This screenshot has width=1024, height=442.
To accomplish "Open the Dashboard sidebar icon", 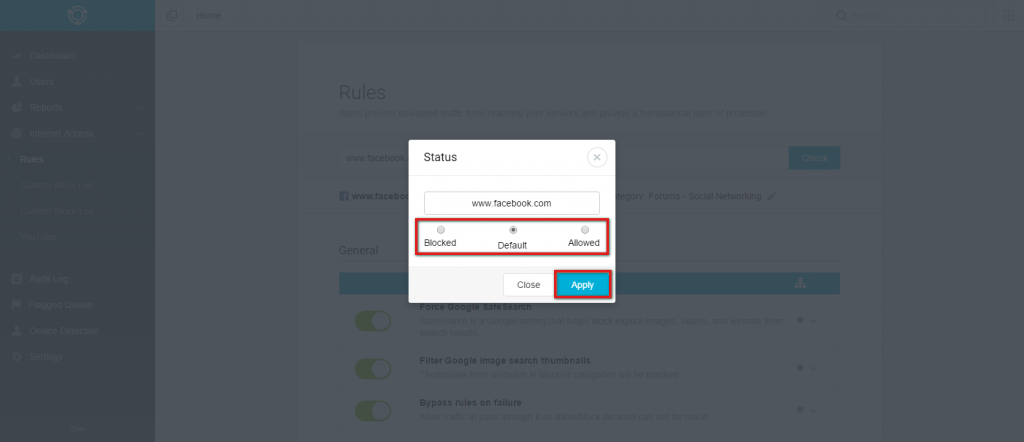I will (x=17, y=56).
